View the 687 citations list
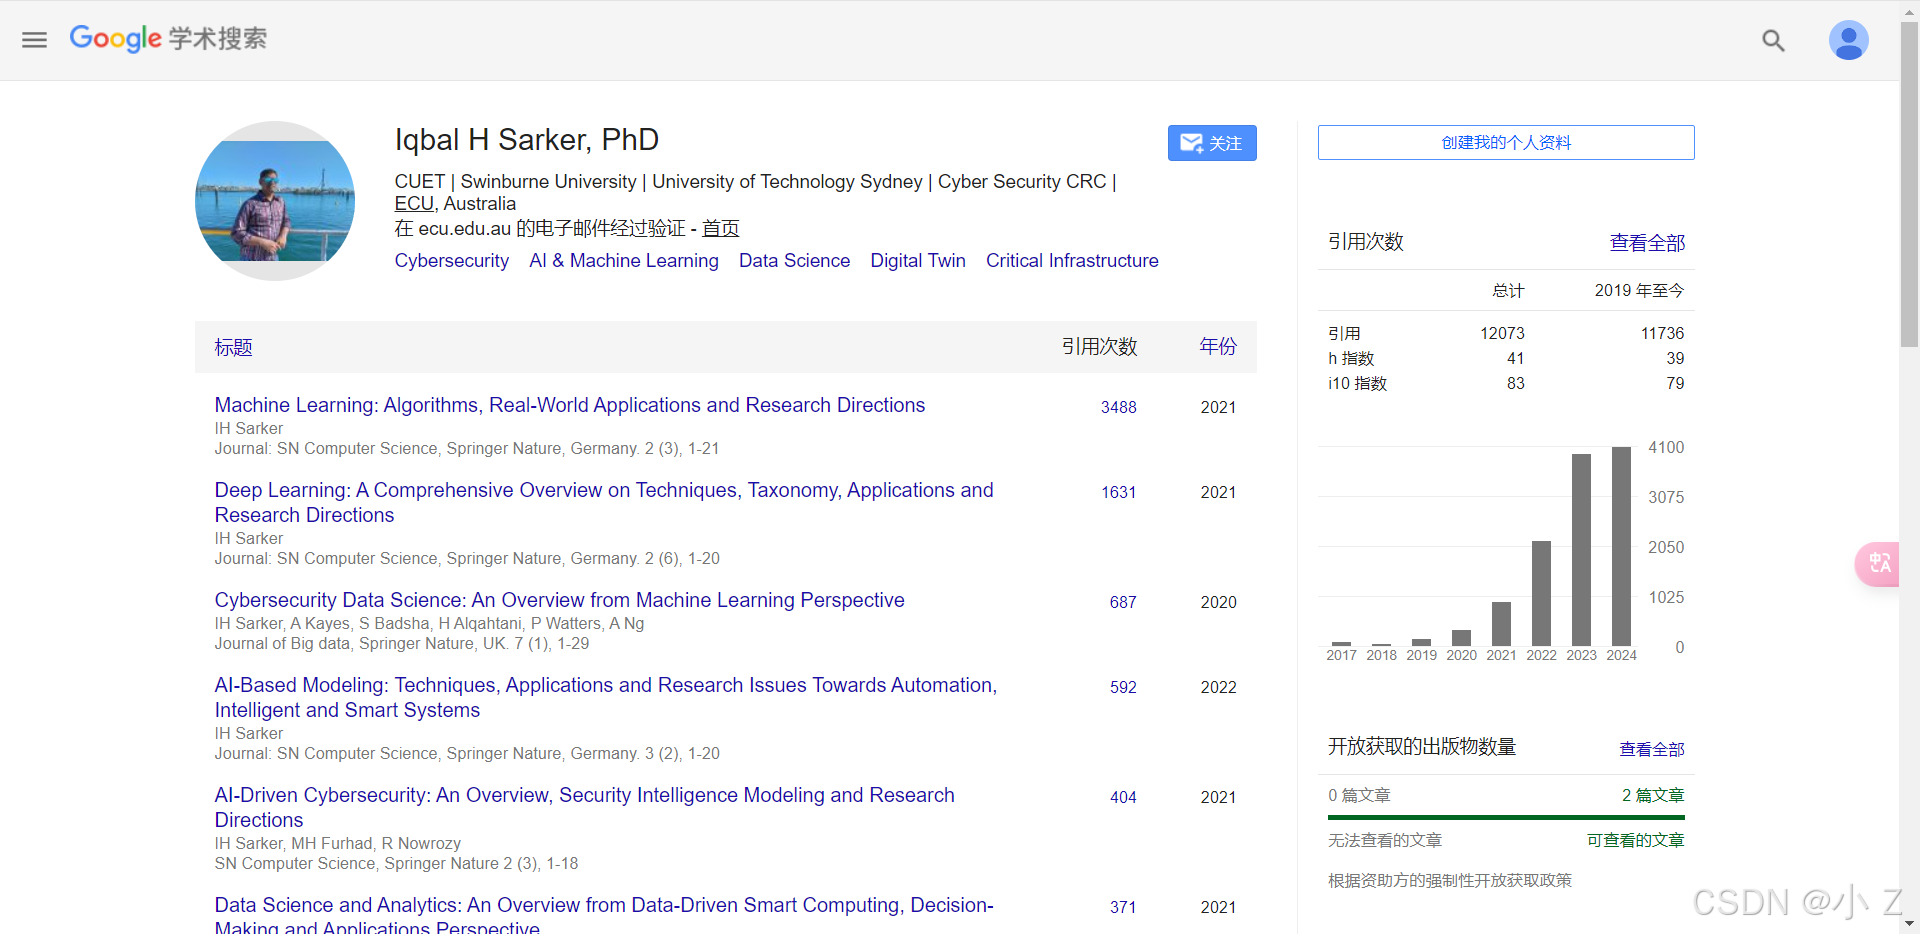 tap(1123, 602)
